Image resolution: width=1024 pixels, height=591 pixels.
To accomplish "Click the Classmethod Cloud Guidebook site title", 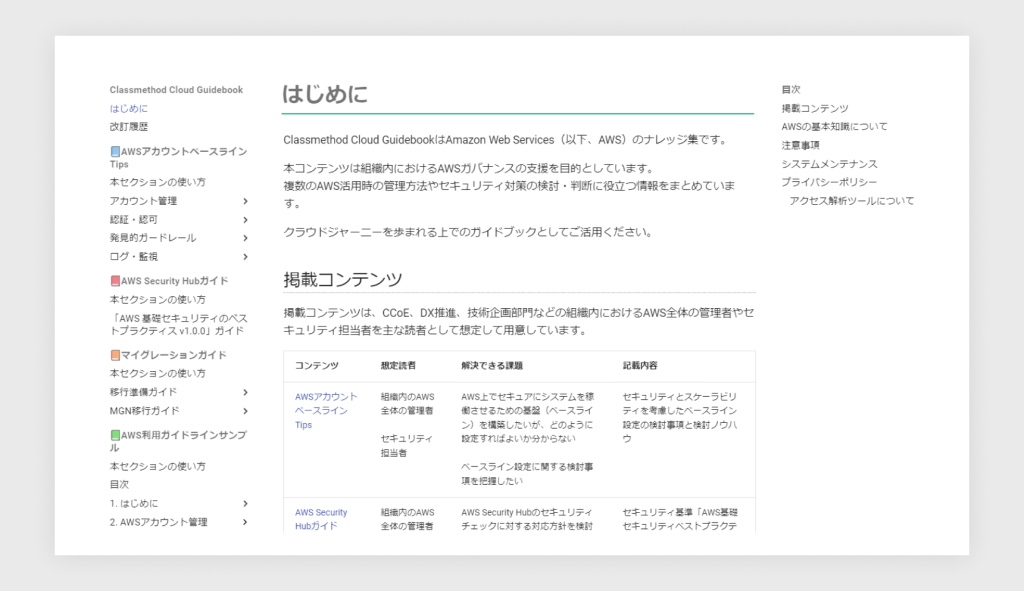I will 176,90.
